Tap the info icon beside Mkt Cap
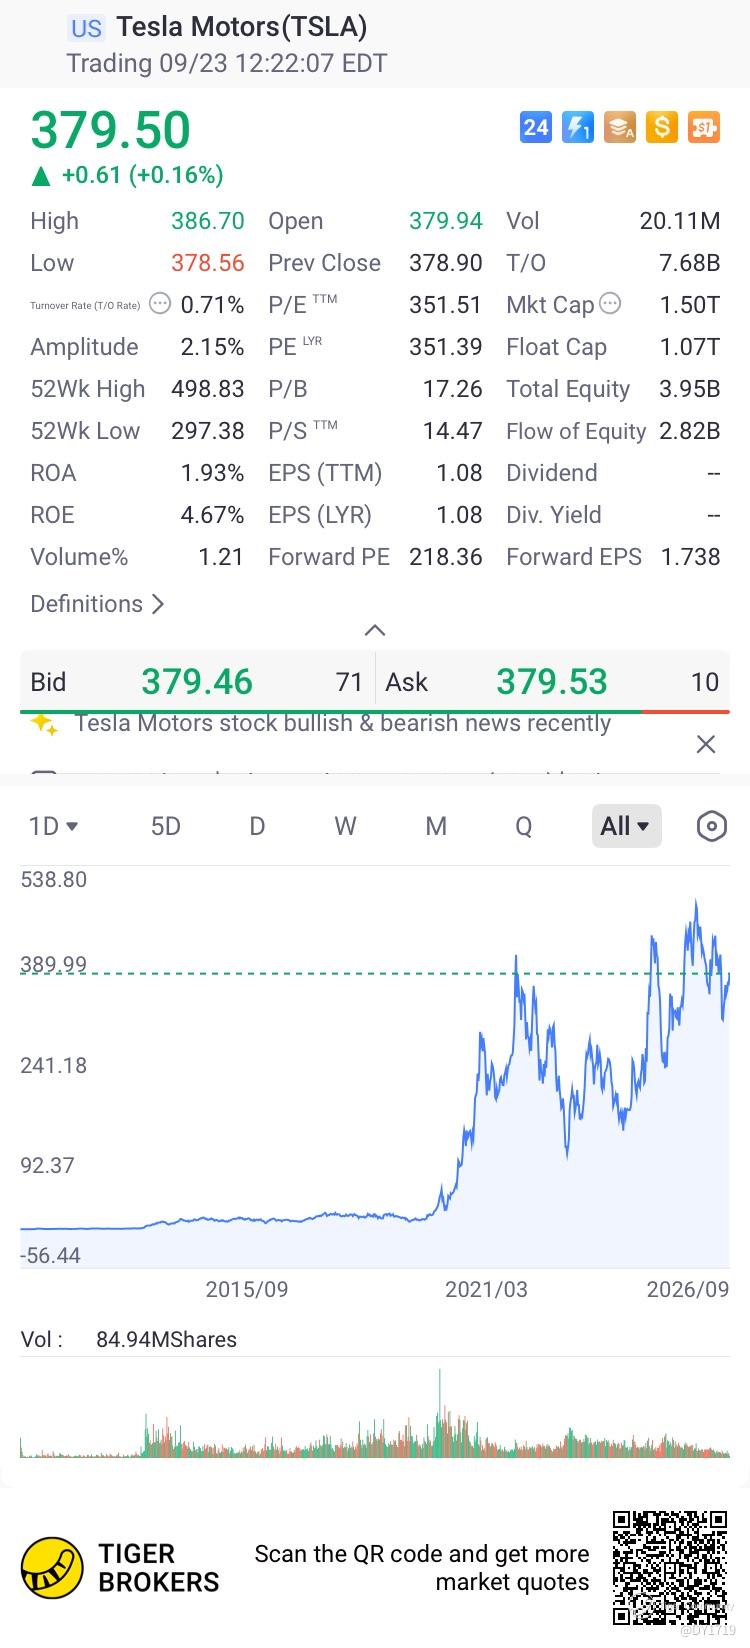Screen dimensions: 750x1648 (610, 303)
